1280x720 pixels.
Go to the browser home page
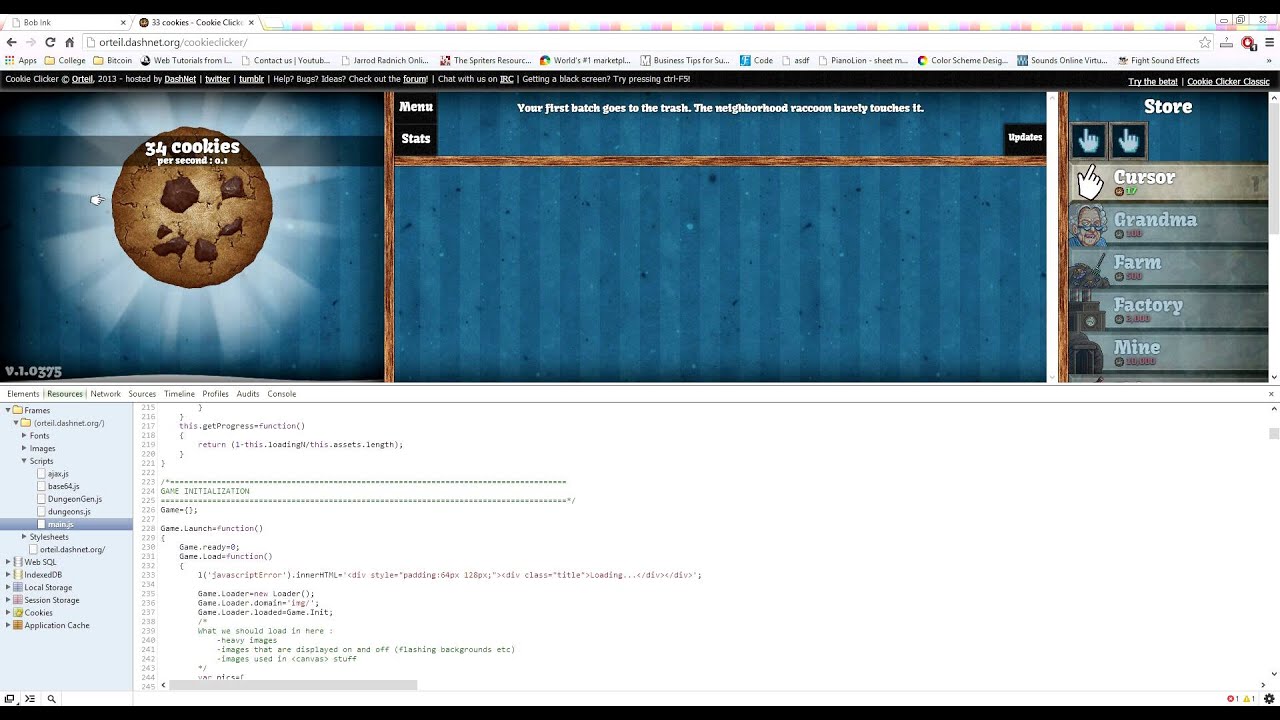coord(69,42)
